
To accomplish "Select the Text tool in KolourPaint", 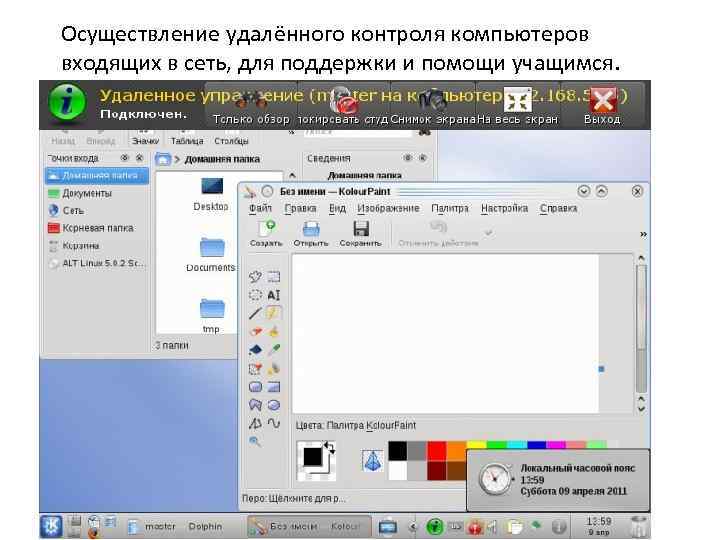I will coord(274,295).
